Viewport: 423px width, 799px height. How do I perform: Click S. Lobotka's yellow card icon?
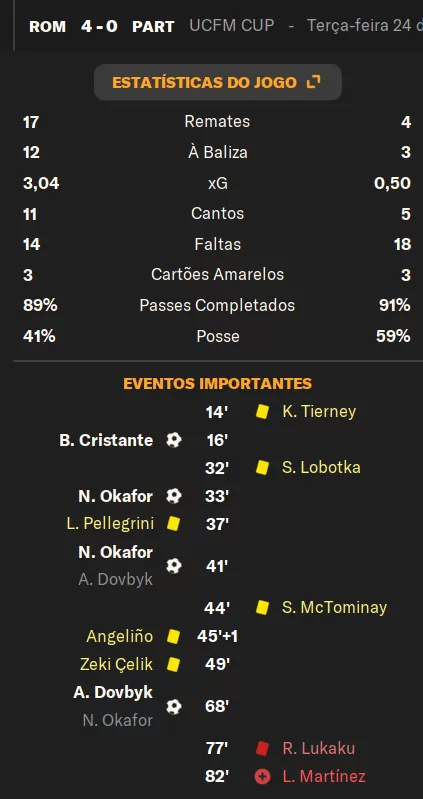(x=262, y=468)
